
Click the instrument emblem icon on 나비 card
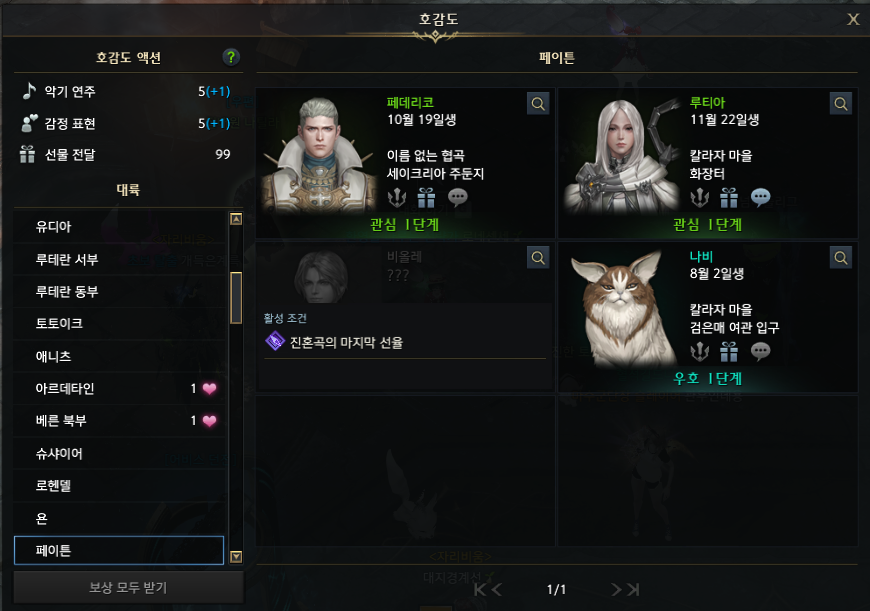(x=699, y=351)
